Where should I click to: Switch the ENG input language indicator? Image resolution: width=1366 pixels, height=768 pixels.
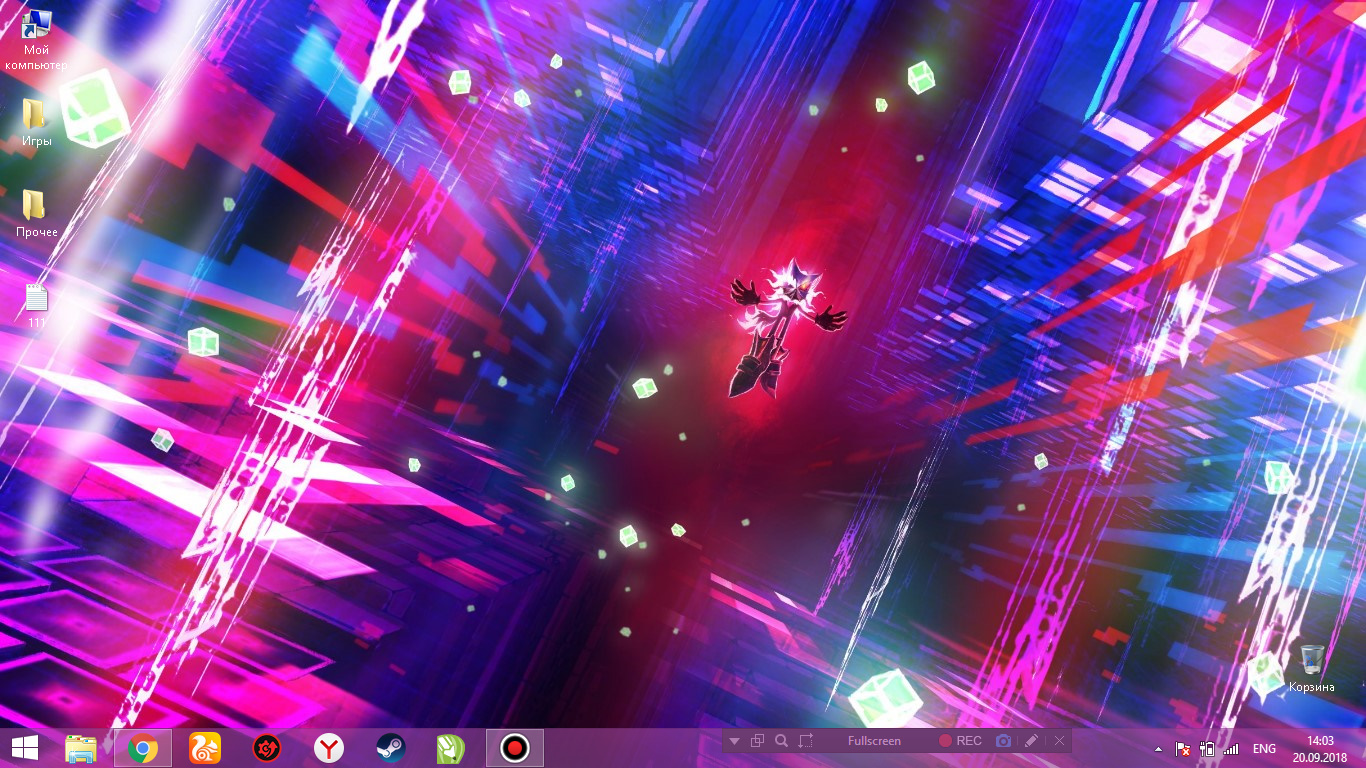(1264, 749)
